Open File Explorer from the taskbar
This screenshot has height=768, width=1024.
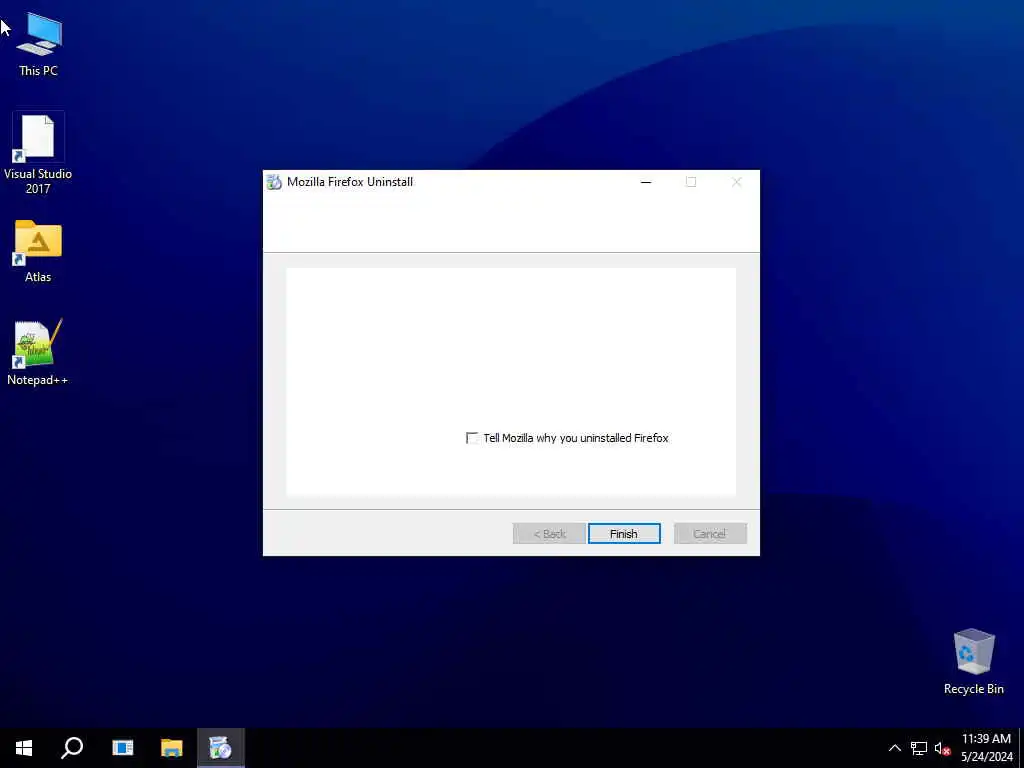click(x=172, y=748)
